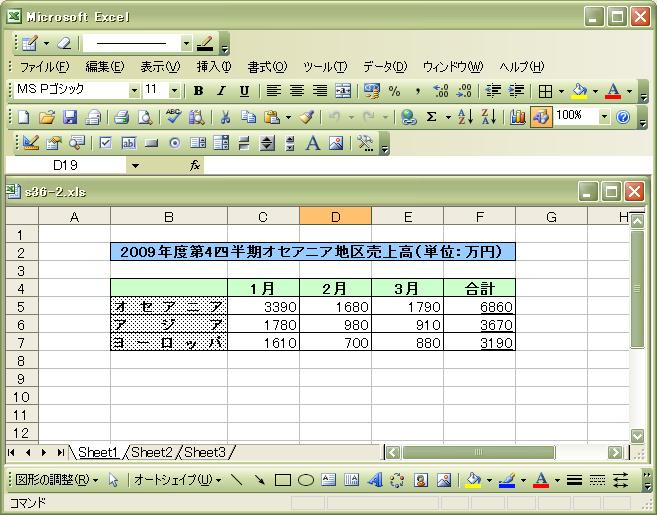Expand the Borders dropdown arrow

tap(561, 91)
